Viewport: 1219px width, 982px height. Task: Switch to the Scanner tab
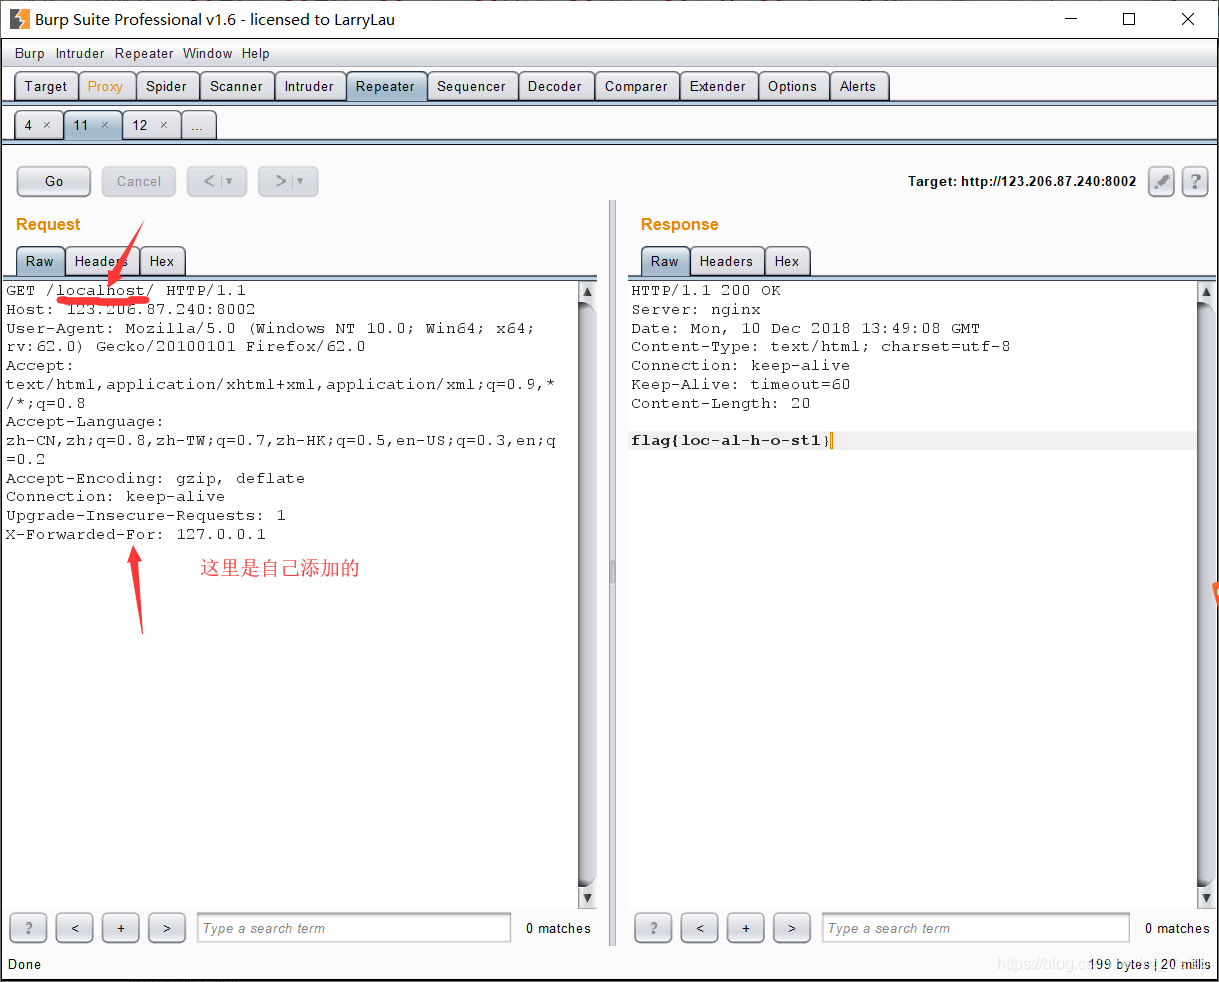236,86
